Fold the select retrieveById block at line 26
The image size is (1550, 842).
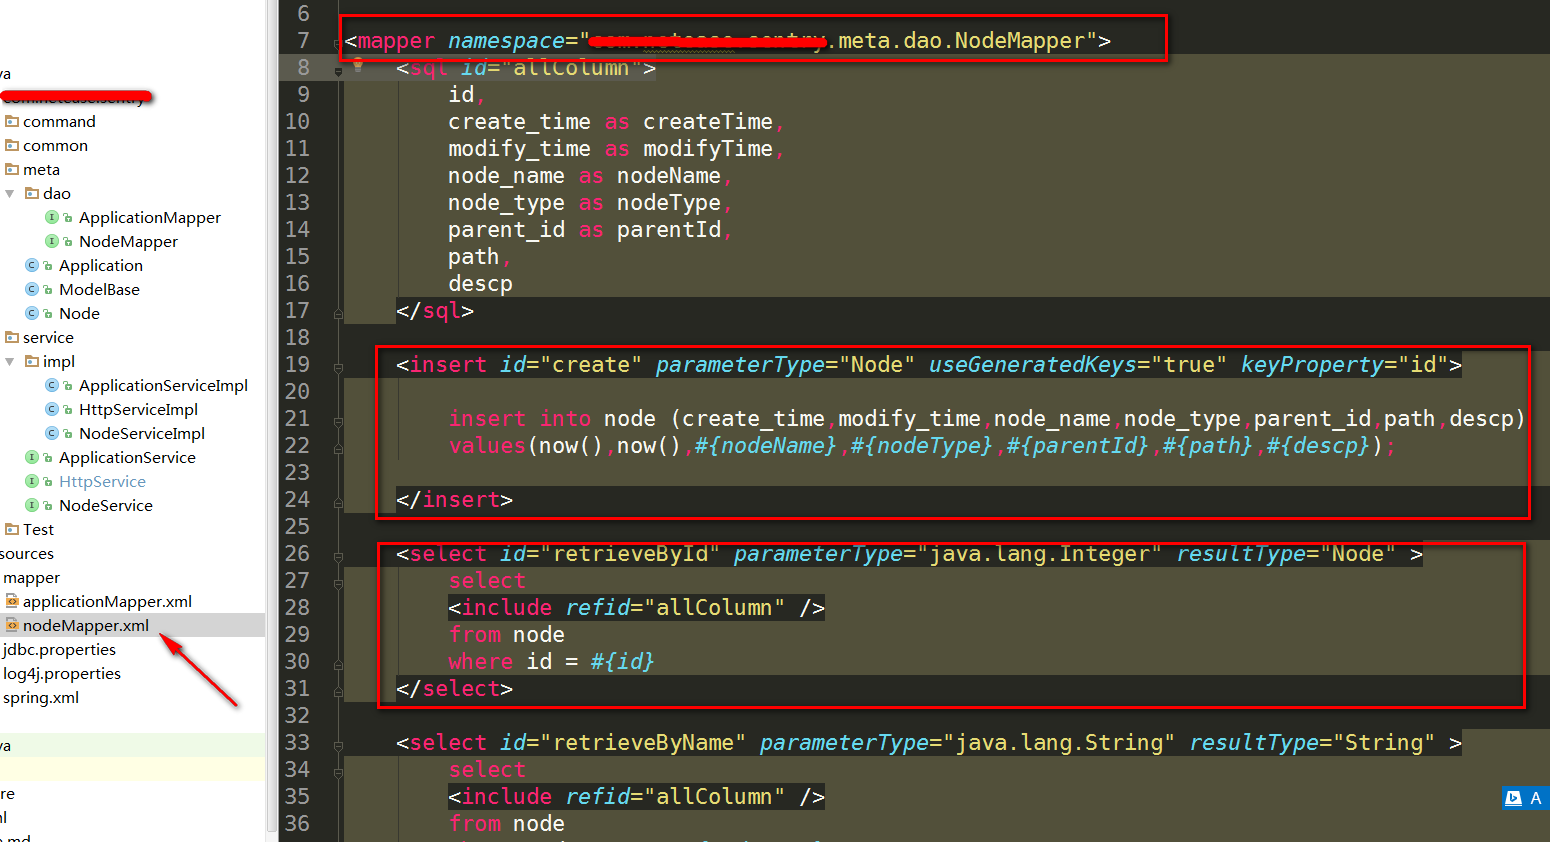[x=338, y=556]
